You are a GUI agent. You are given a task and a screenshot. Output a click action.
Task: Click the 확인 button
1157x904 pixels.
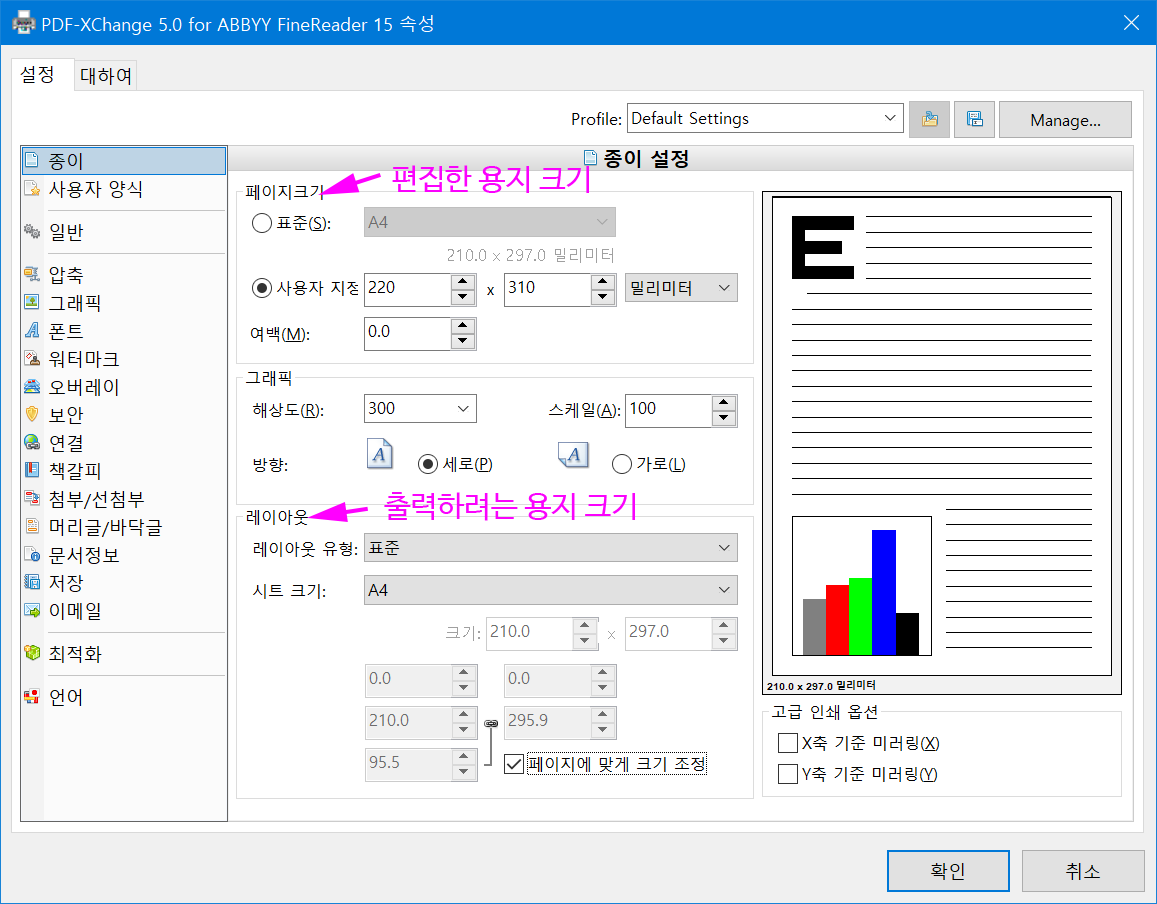point(948,871)
